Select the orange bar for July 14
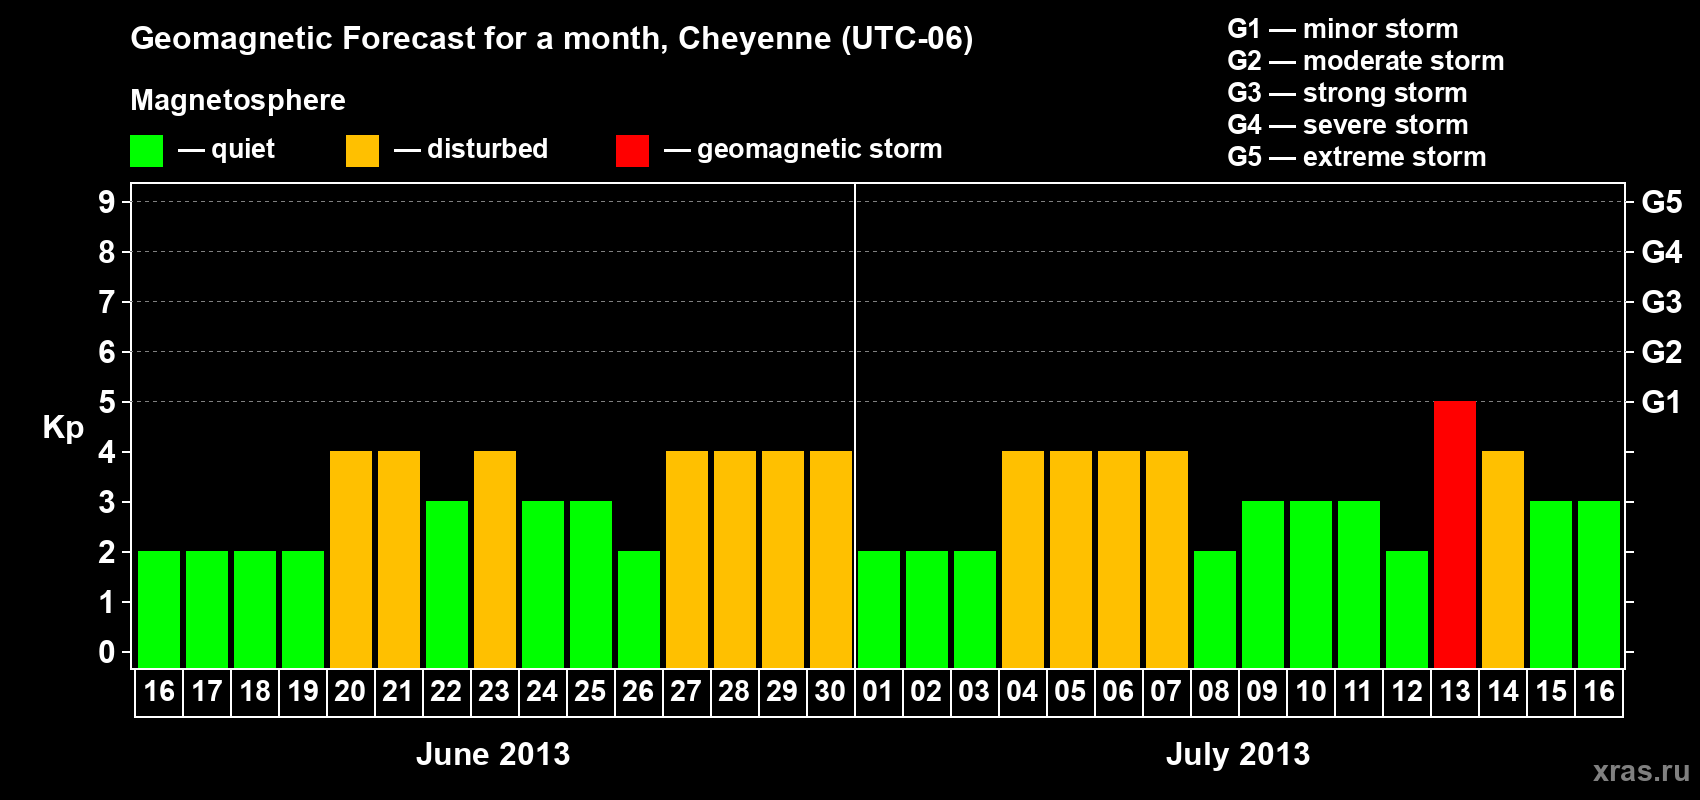The image size is (1700, 800). point(1503,559)
